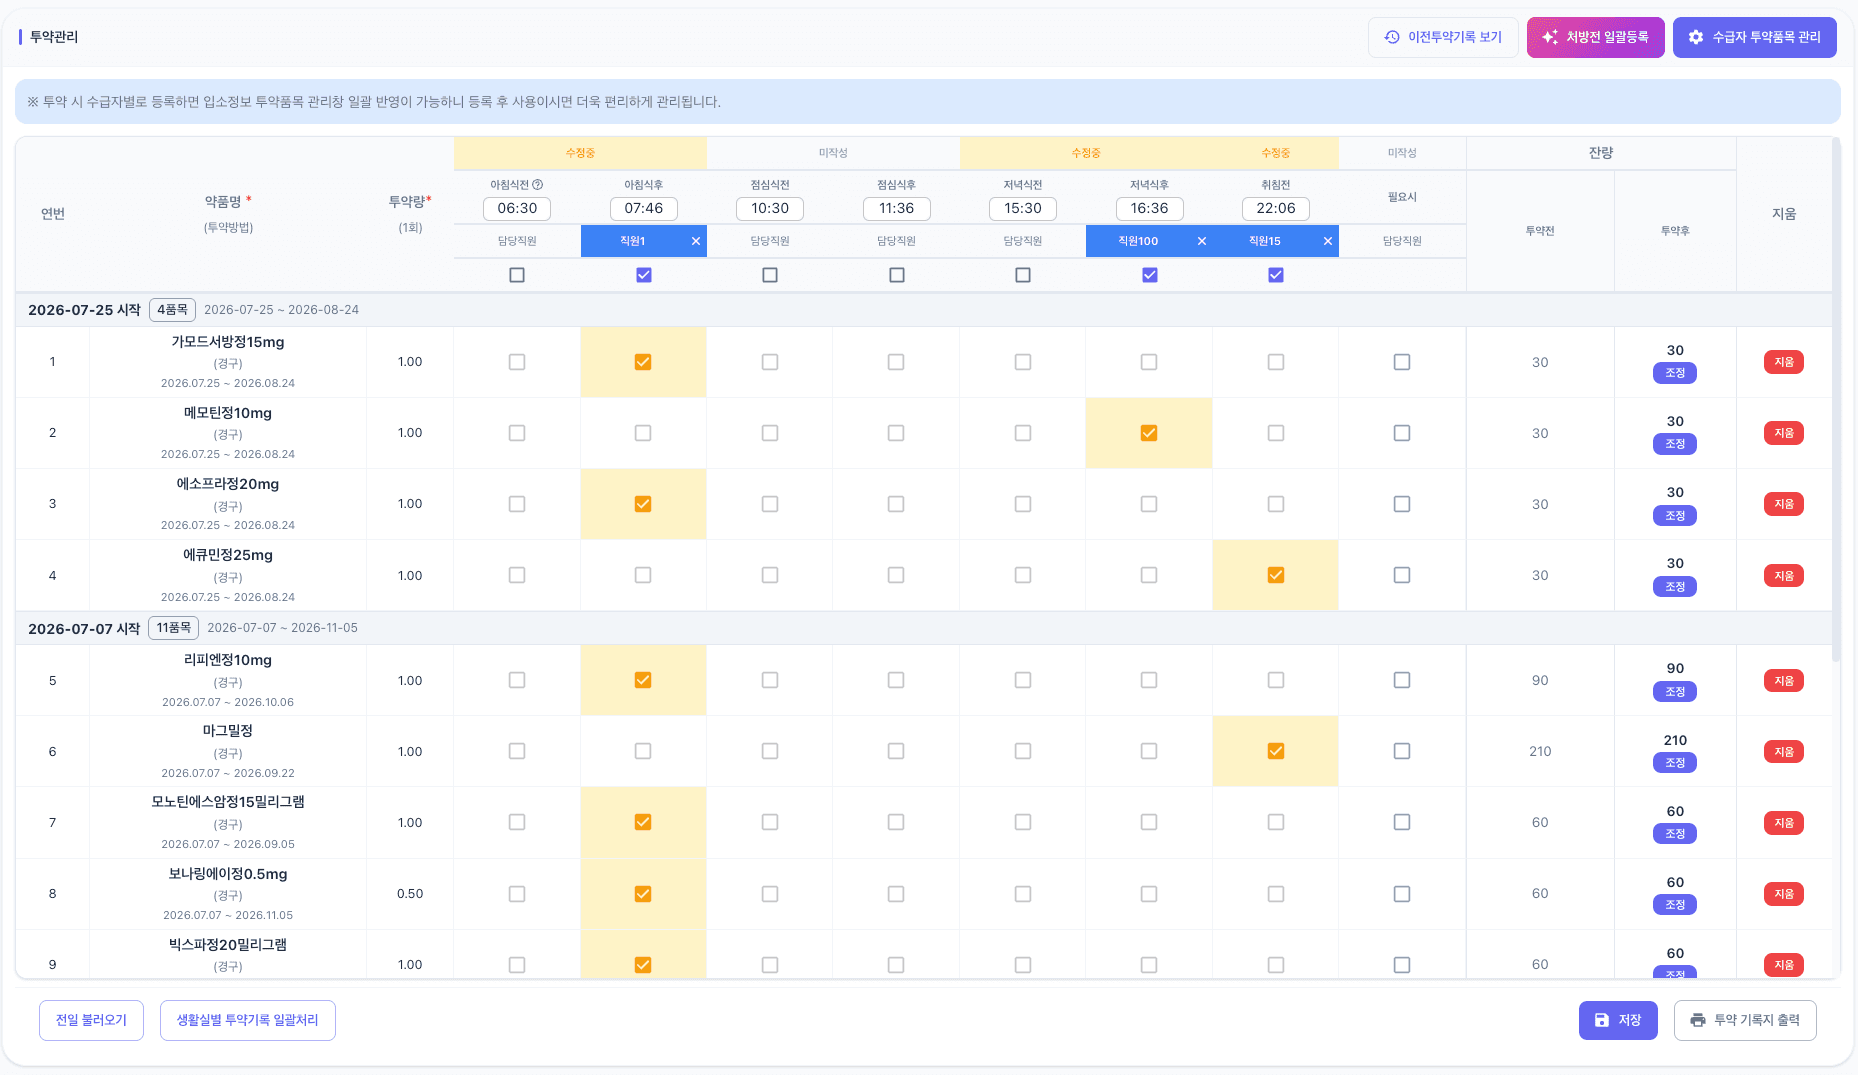Screen dimensions: 1858x1075
Task: Click the help icon next to 아침식전
Action: click(538, 185)
